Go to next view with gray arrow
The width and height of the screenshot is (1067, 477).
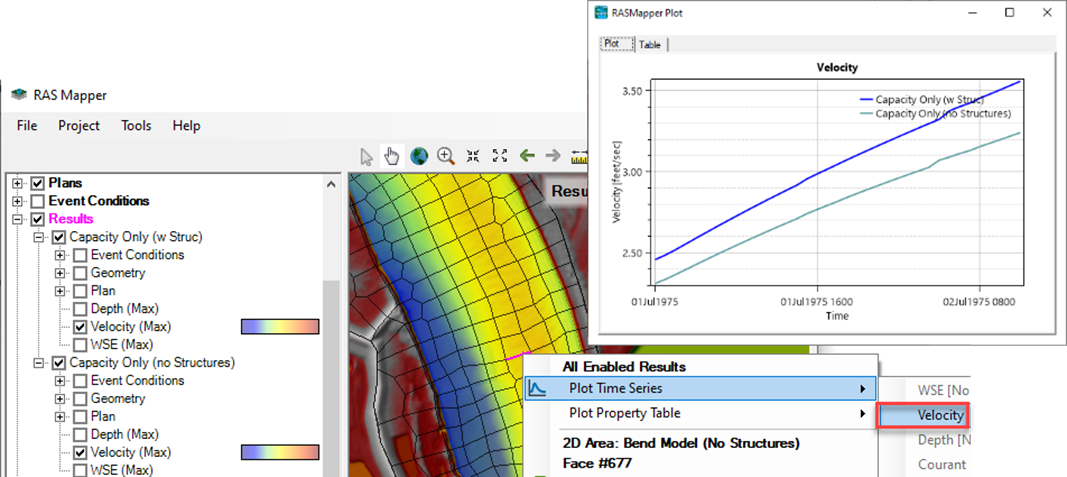click(x=553, y=156)
